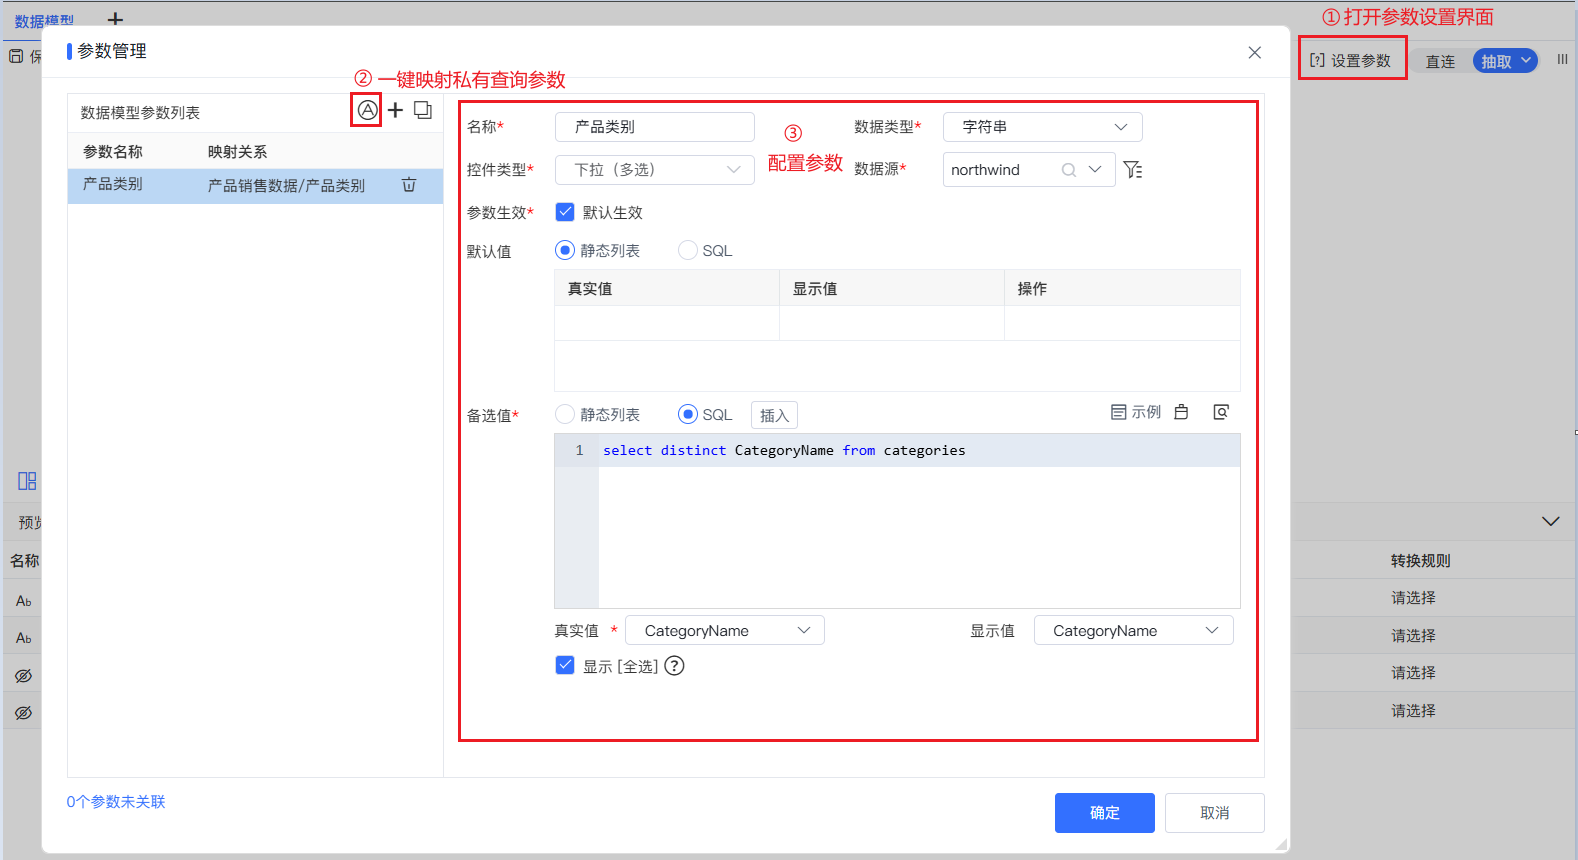Click 确定 button
The image size is (1578, 860).
pyautogui.click(x=1105, y=813)
